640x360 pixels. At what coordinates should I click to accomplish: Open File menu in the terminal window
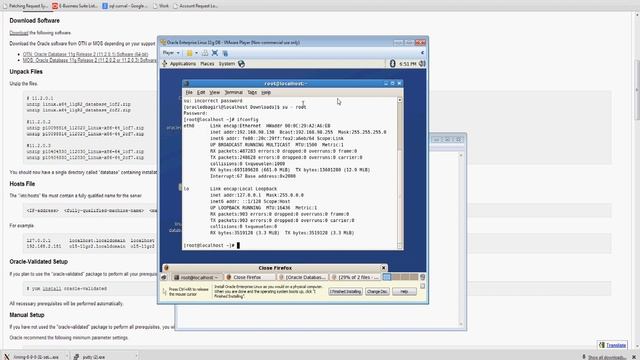point(189,93)
